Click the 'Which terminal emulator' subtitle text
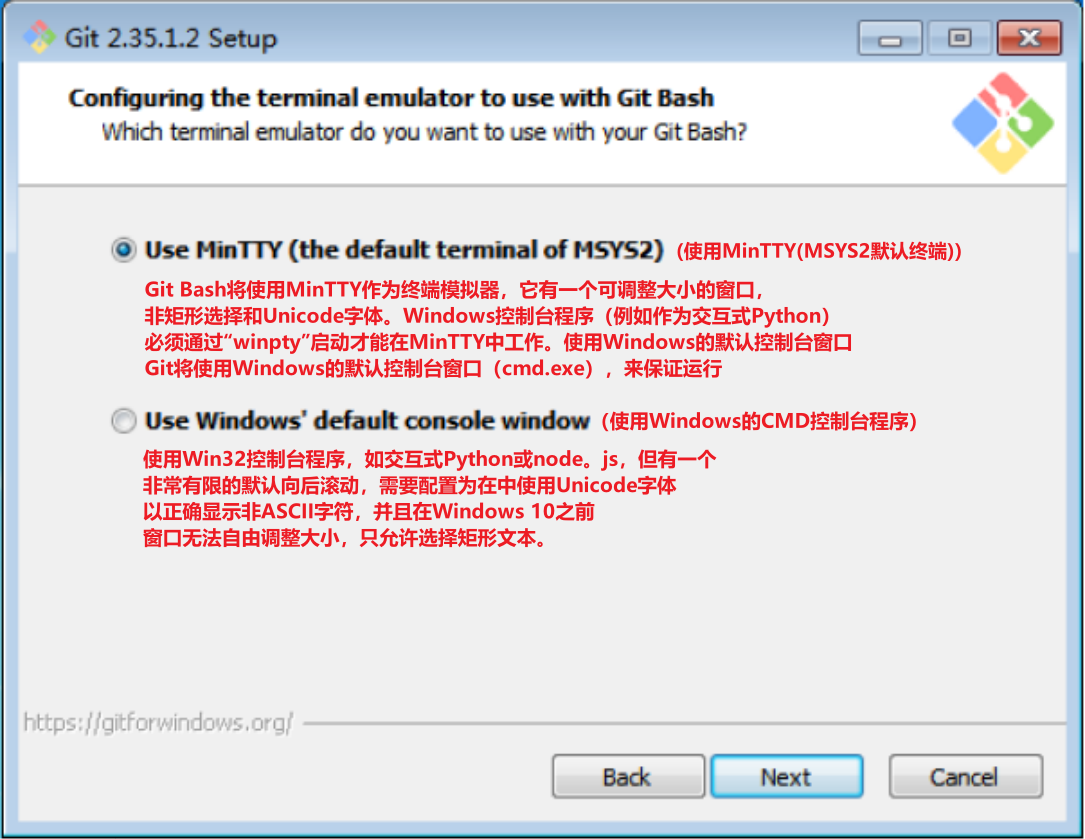This screenshot has width=1085, height=839. point(424,132)
